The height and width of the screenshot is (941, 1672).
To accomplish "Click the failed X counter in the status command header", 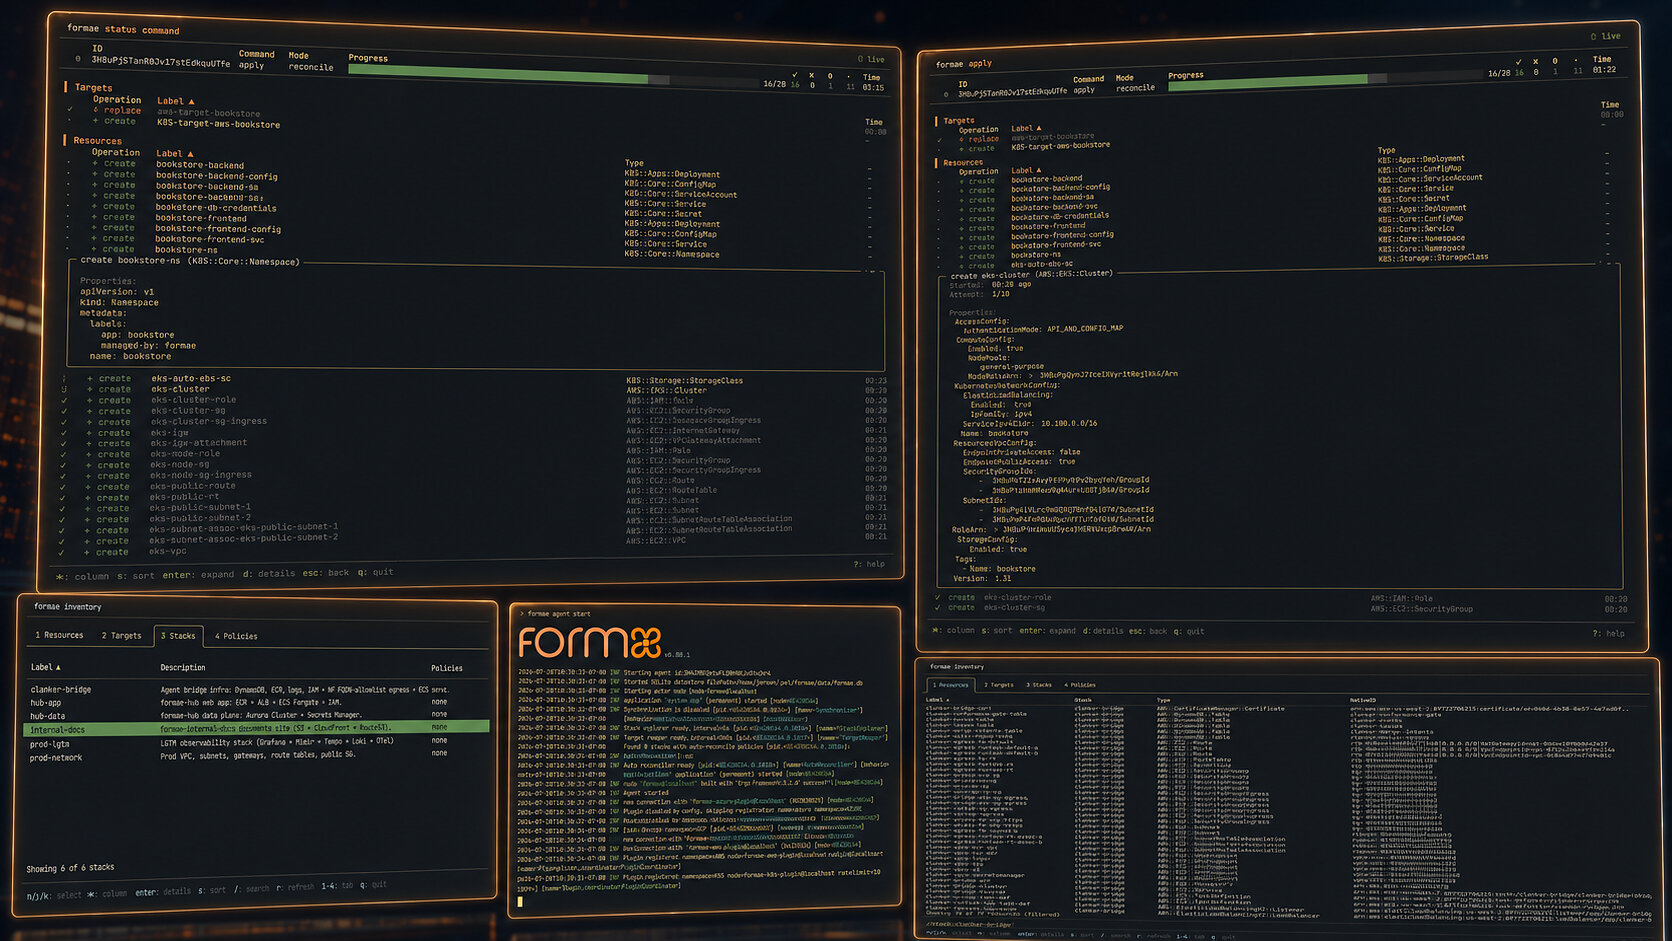I will click(812, 80).
